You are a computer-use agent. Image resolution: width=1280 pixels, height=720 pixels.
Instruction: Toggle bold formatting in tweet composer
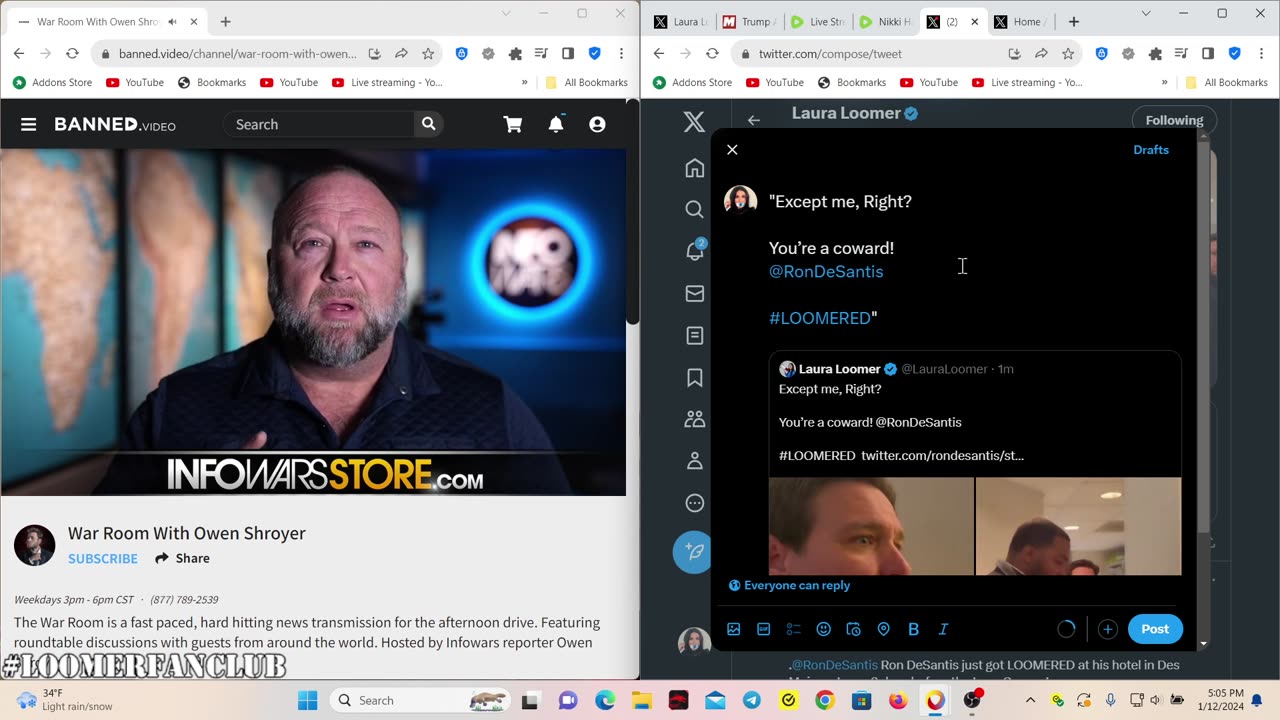point(913,629)
